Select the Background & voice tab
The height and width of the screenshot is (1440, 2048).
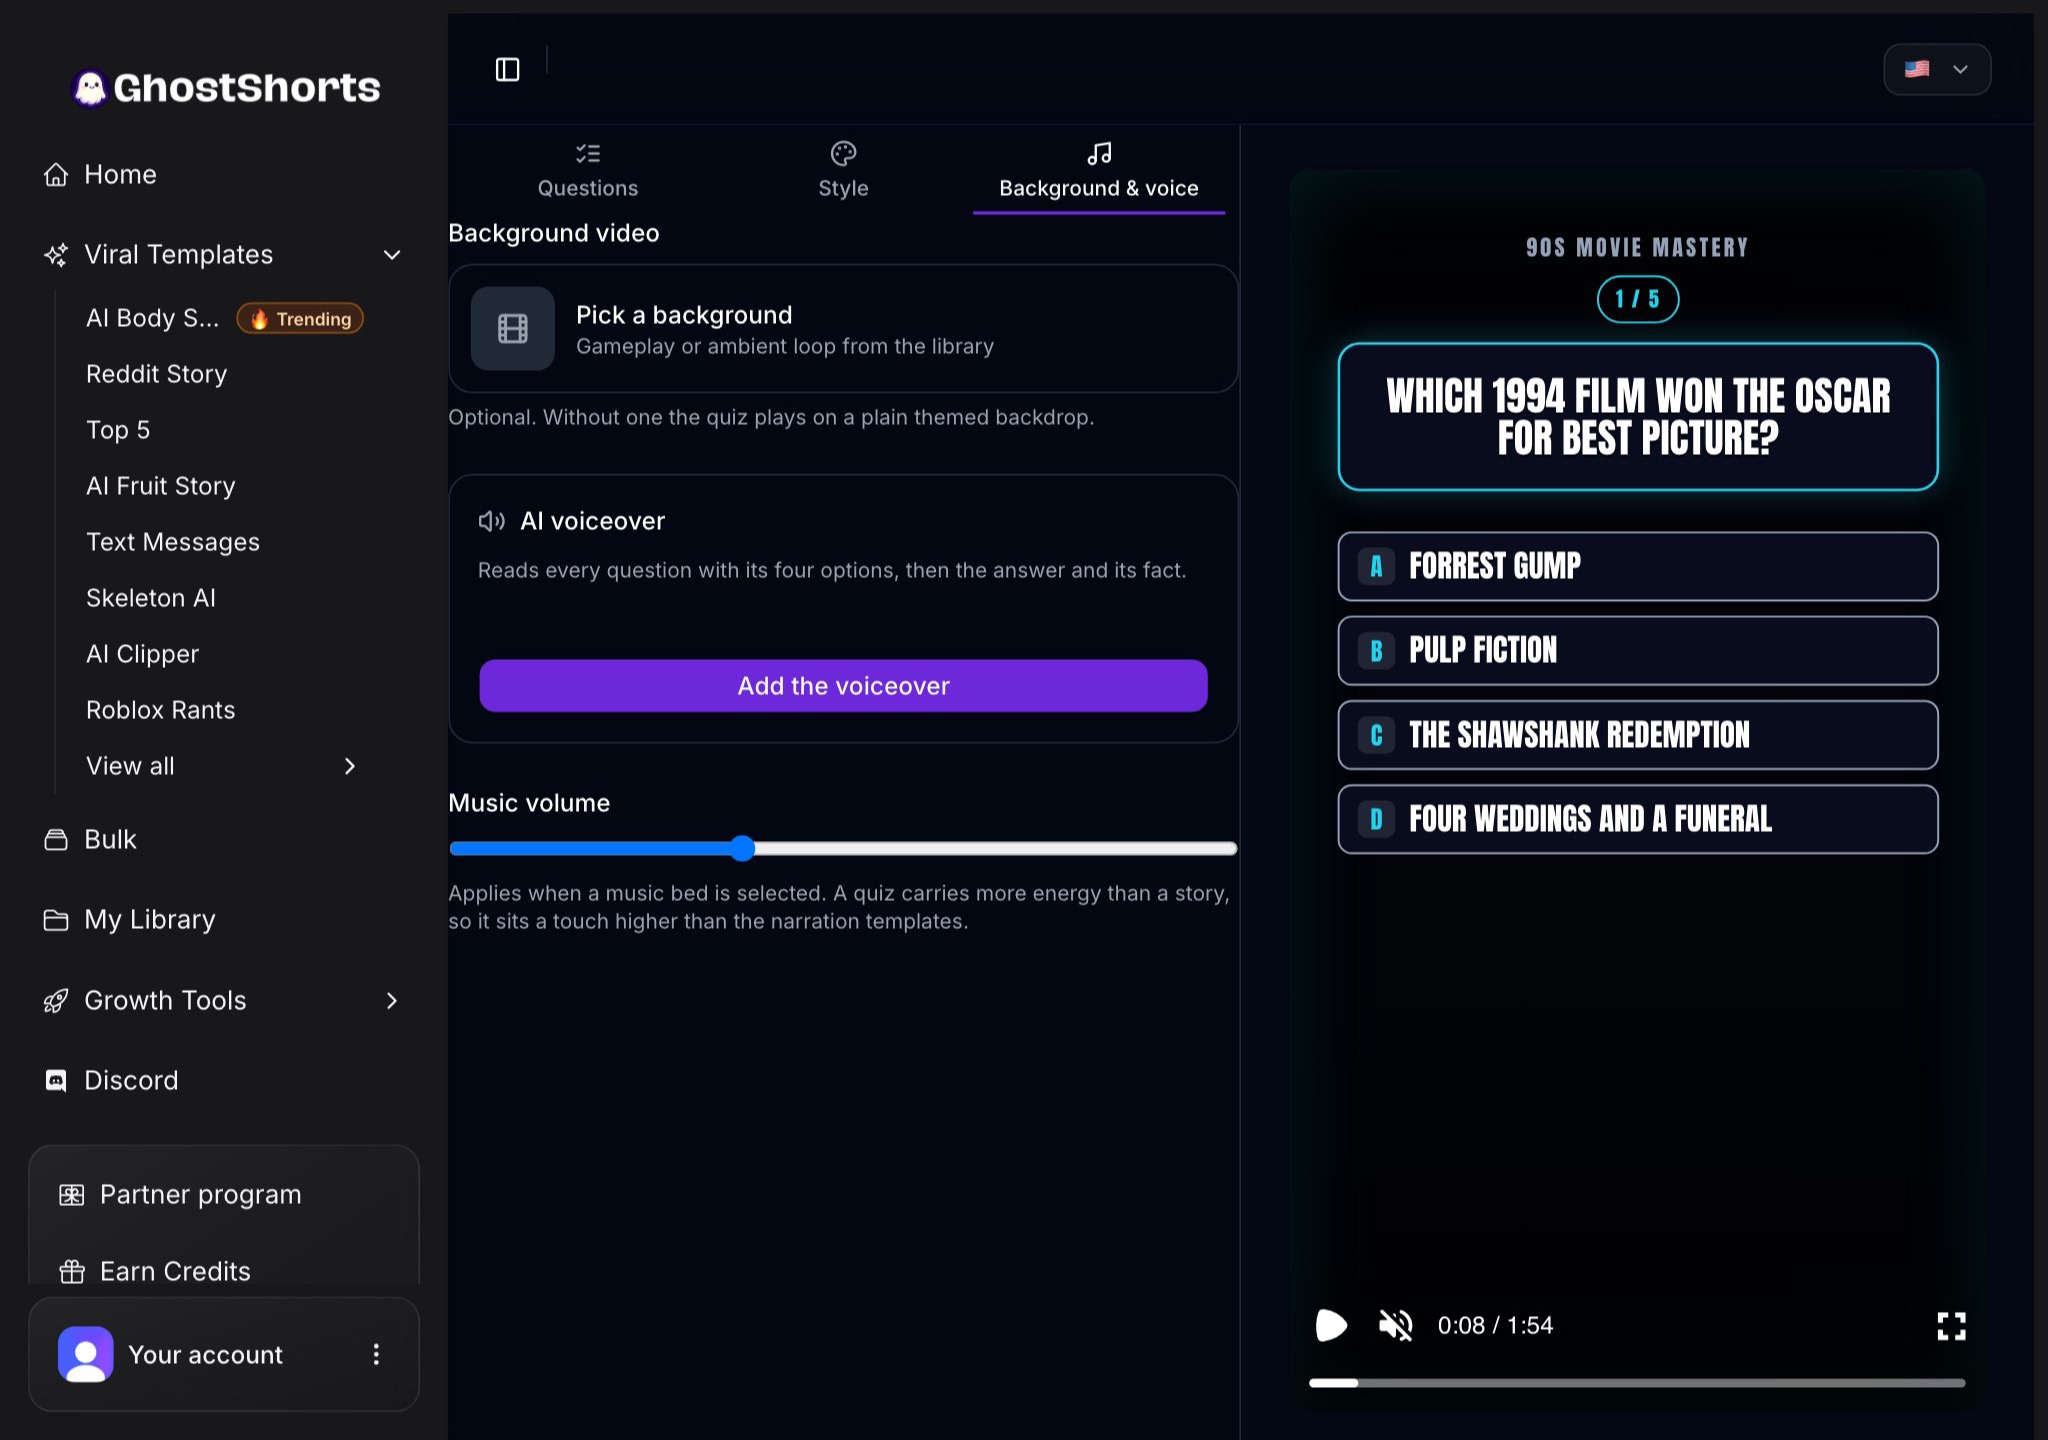pyautogui.click(x=1099, y=171)
